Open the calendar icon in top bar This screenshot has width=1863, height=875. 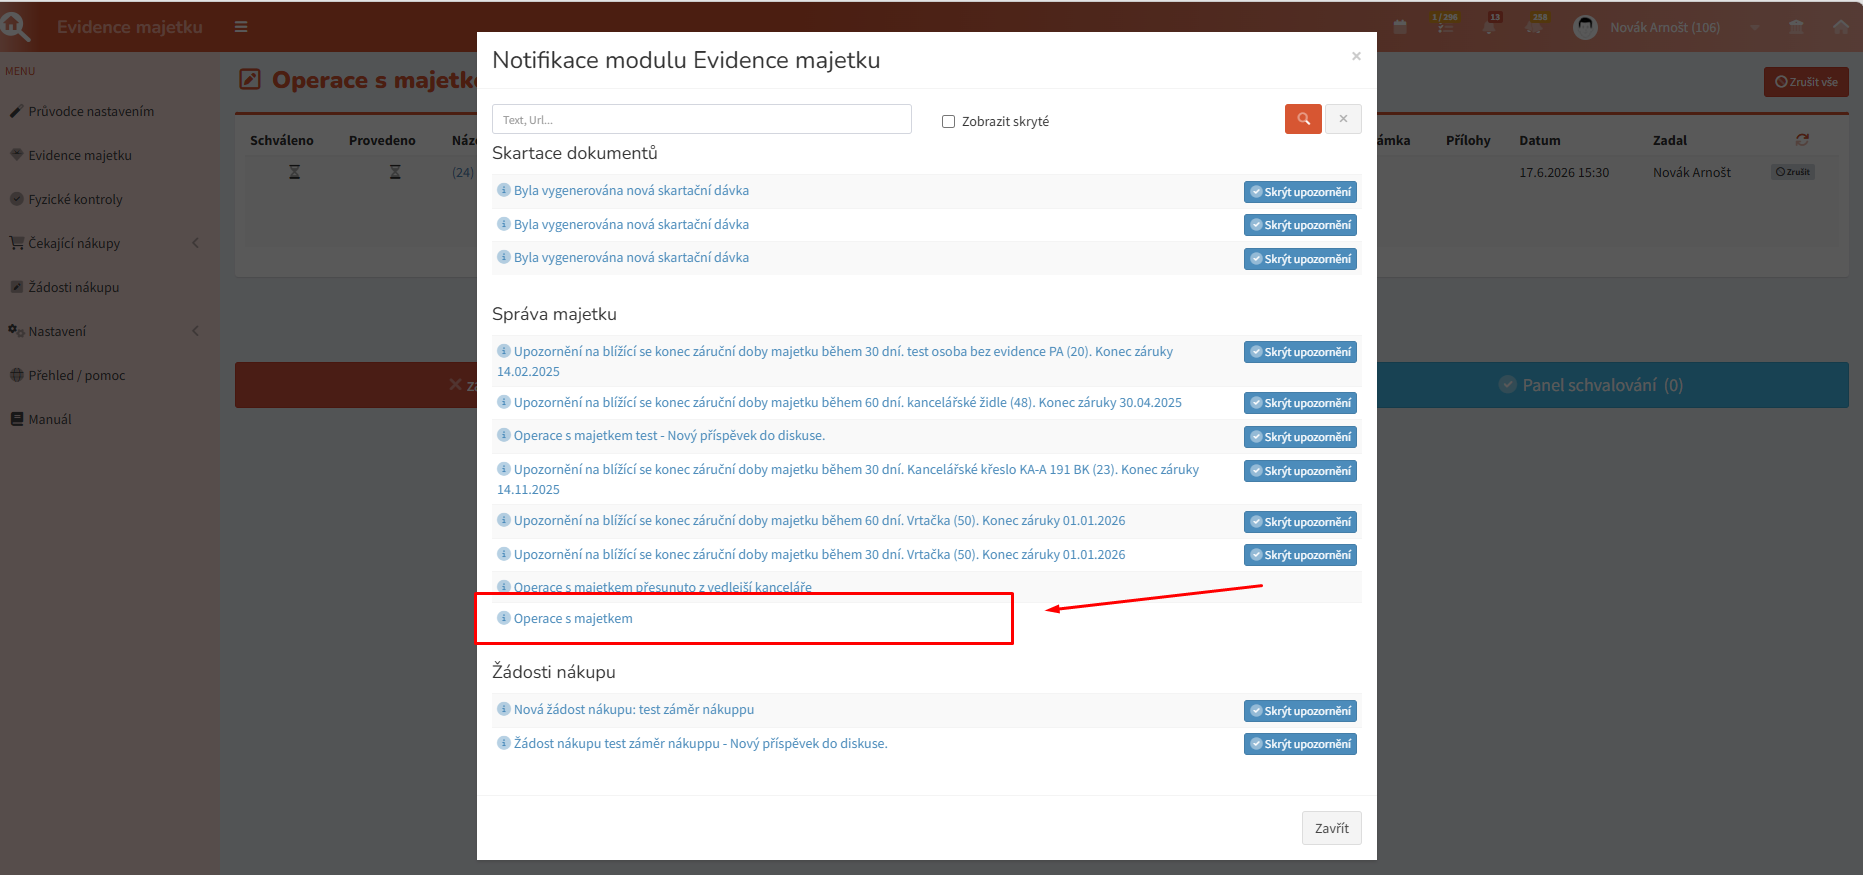pos(1400,27)
